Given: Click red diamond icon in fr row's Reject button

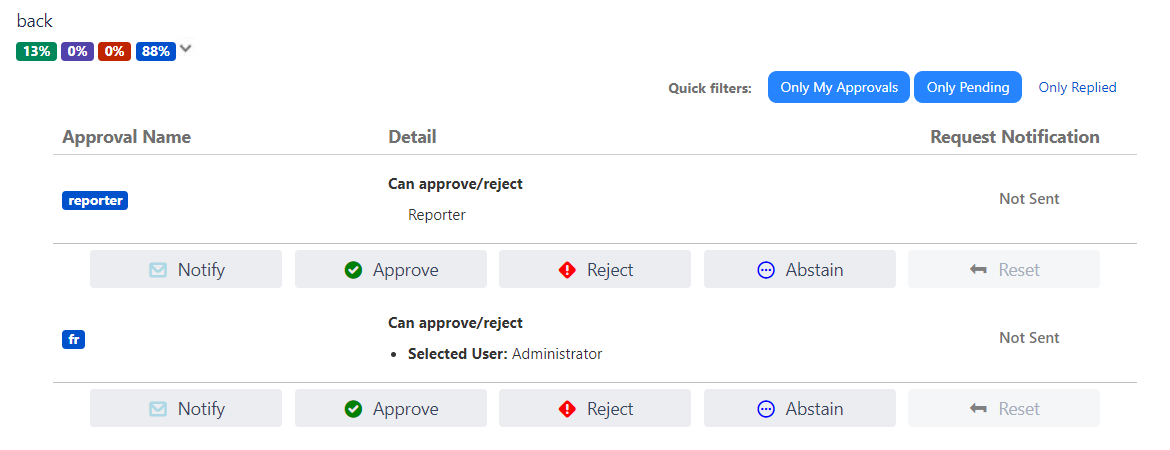Looking at the screenshot, I should tap(567, 409).
